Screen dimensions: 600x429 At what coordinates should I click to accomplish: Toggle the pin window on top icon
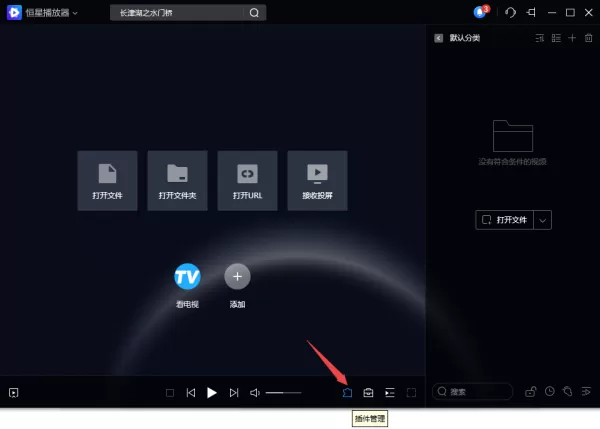coord(531,13)
